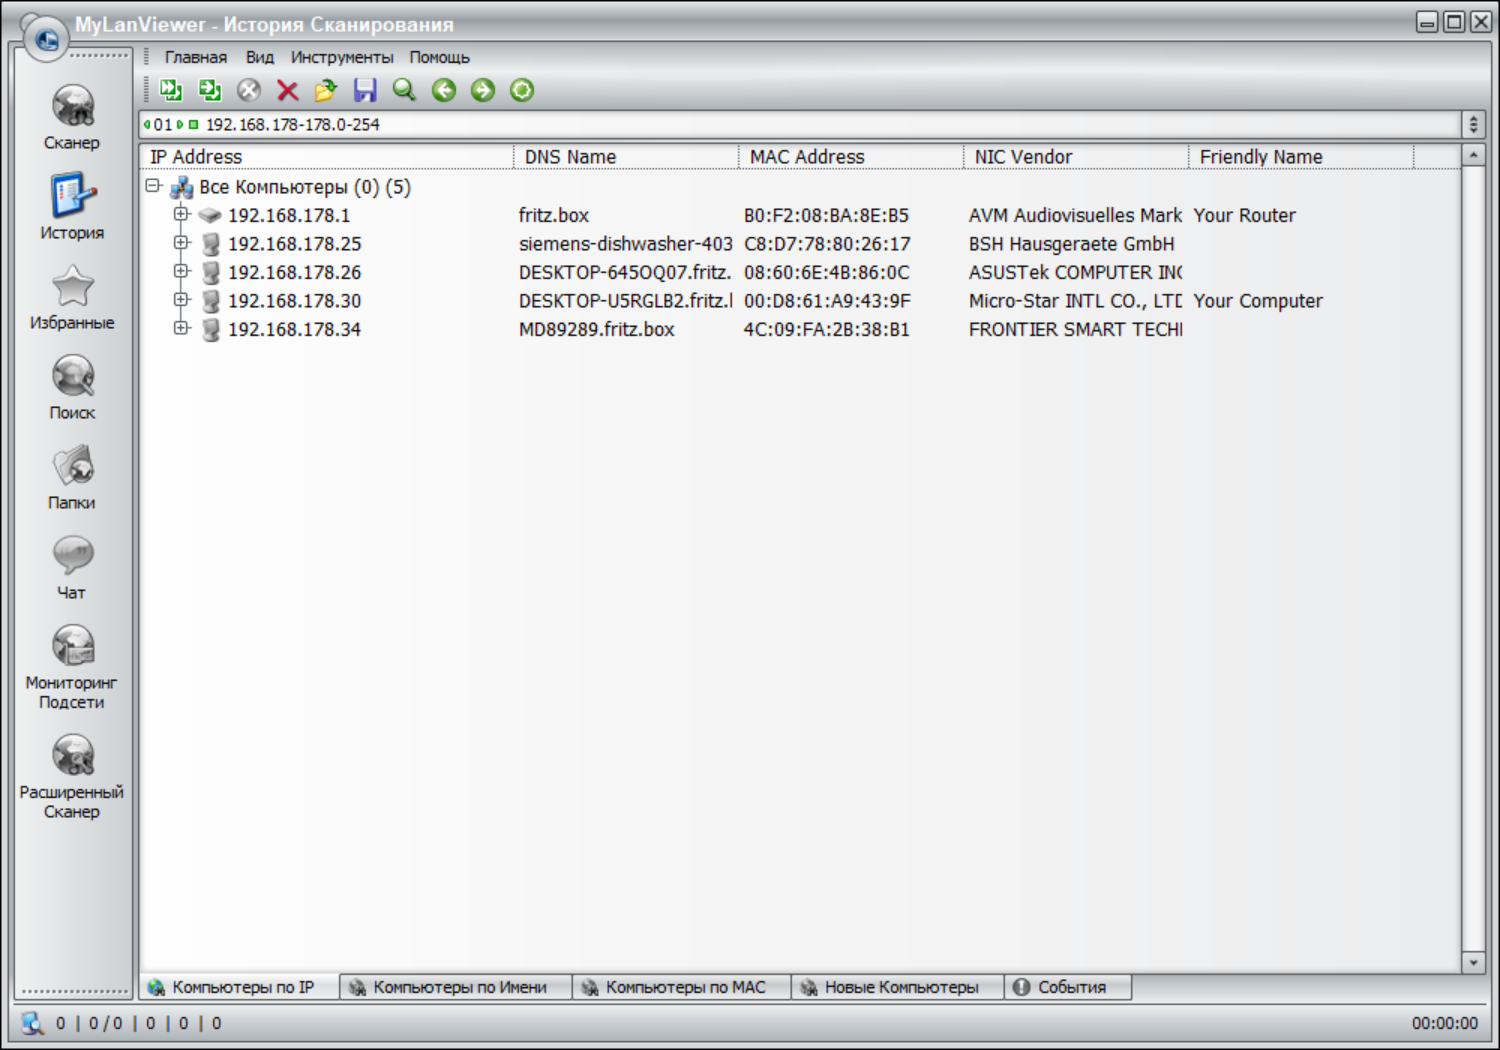This screenshot has width=1500, height=1050.
Task: Click the vertical scrollbar up arrow
Action: point(1473,155)
